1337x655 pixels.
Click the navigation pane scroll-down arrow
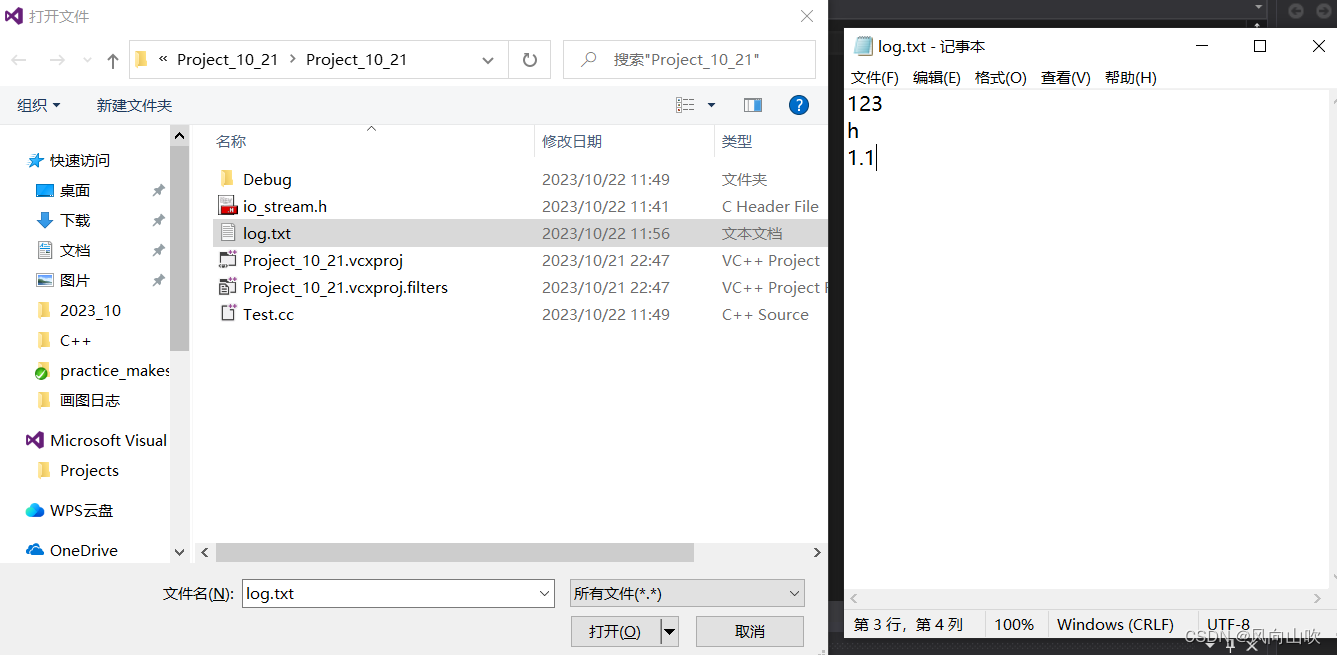coord(179,552)
